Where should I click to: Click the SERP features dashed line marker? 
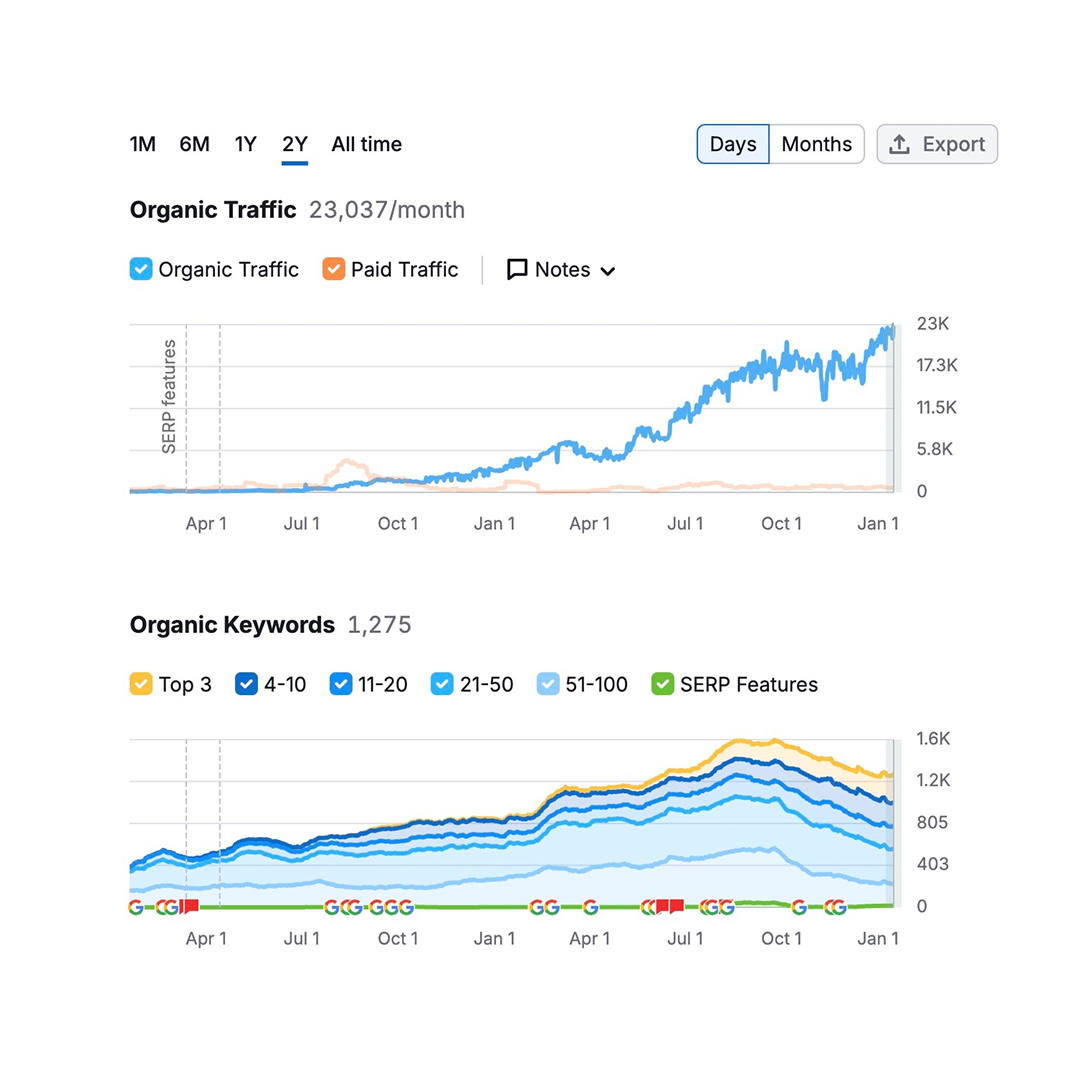pos(187,400)
